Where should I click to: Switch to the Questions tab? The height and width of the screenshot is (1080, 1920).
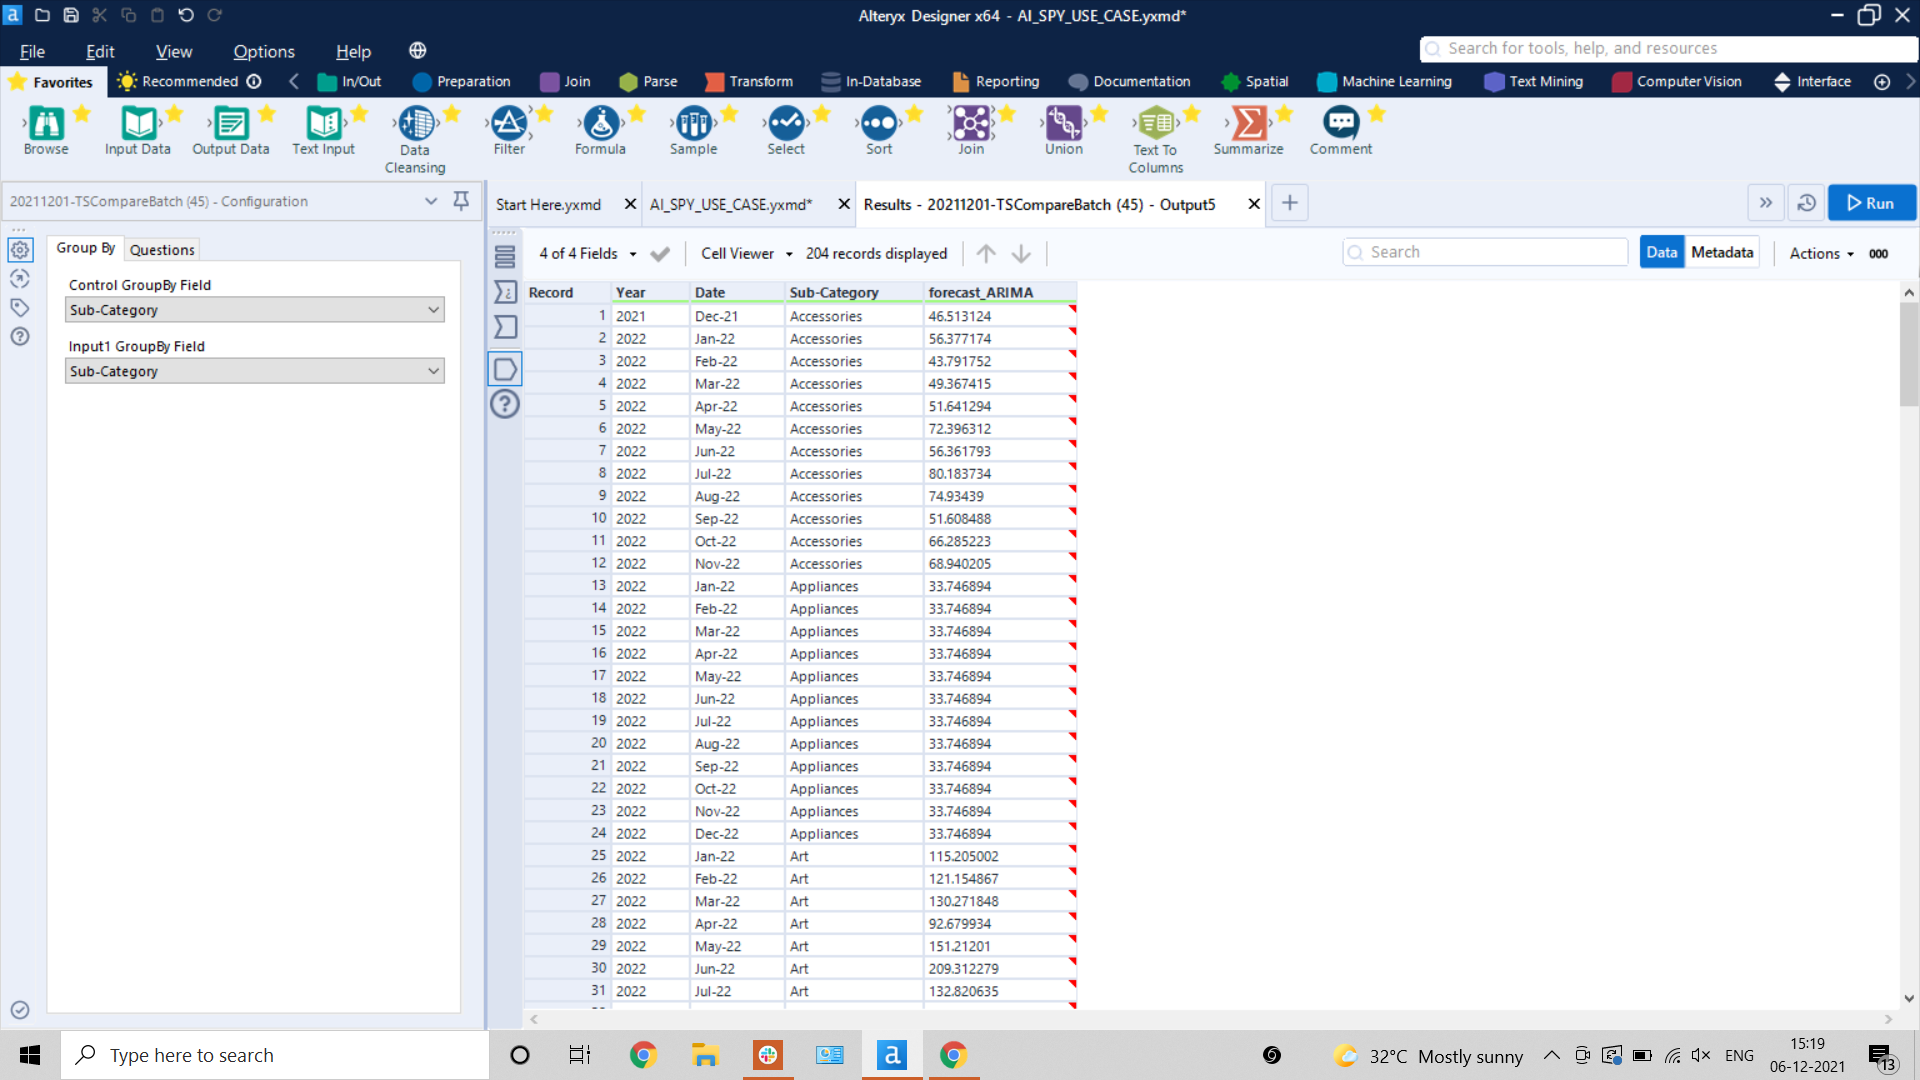click(x=161, y=249)
